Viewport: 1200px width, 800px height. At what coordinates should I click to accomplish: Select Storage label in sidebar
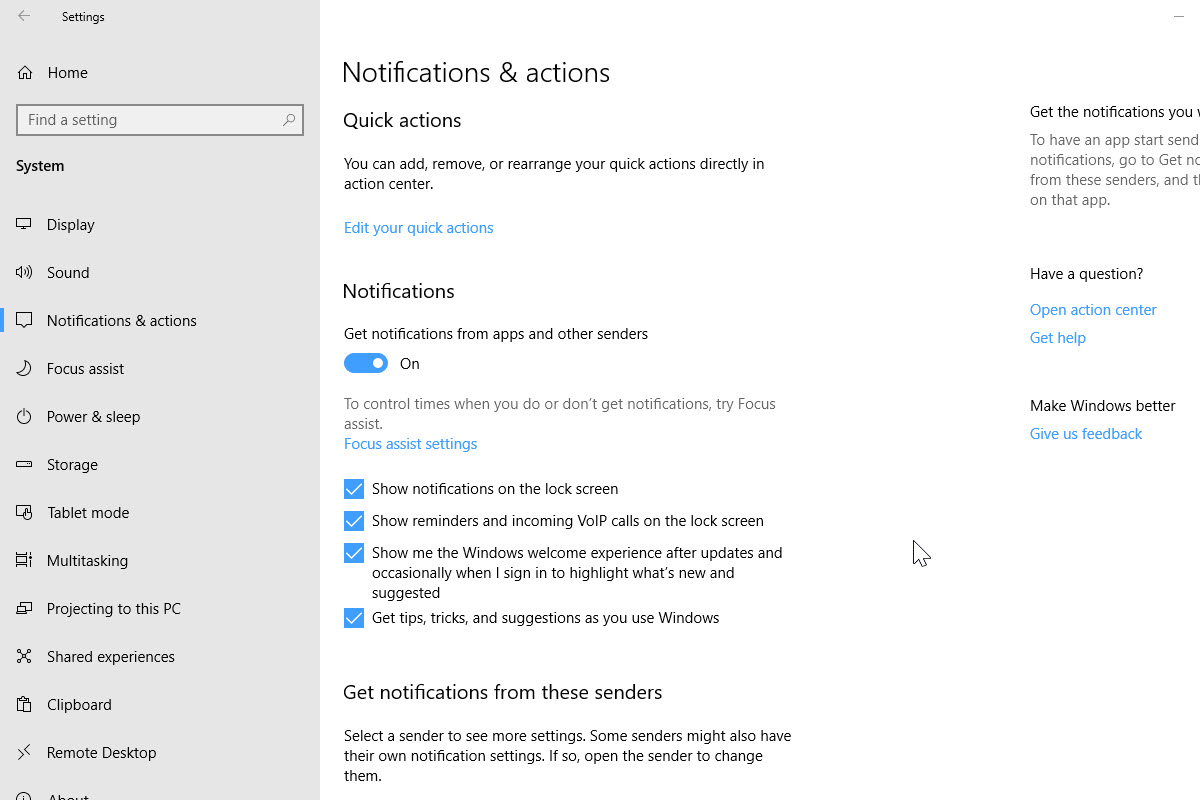point(72,464)
